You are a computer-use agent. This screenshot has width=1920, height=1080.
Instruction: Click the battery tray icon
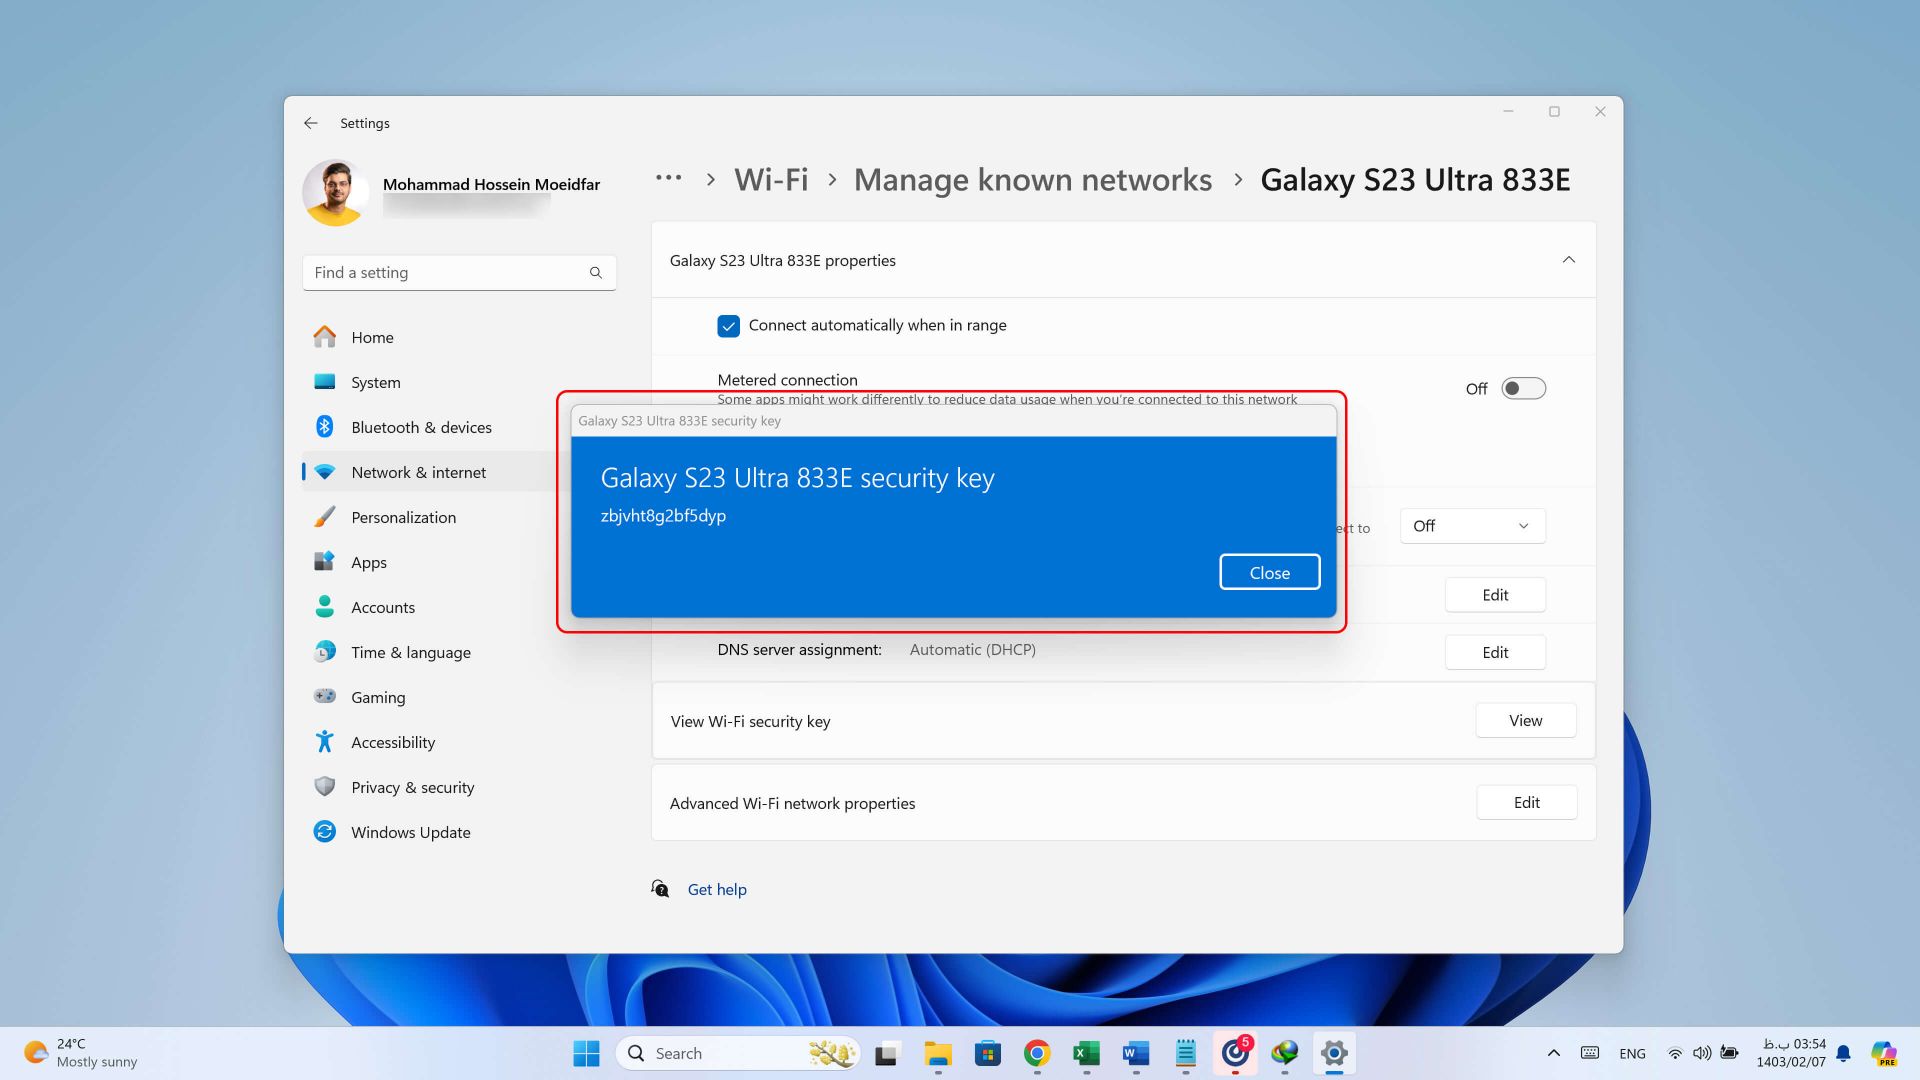coord(1729,1053)
